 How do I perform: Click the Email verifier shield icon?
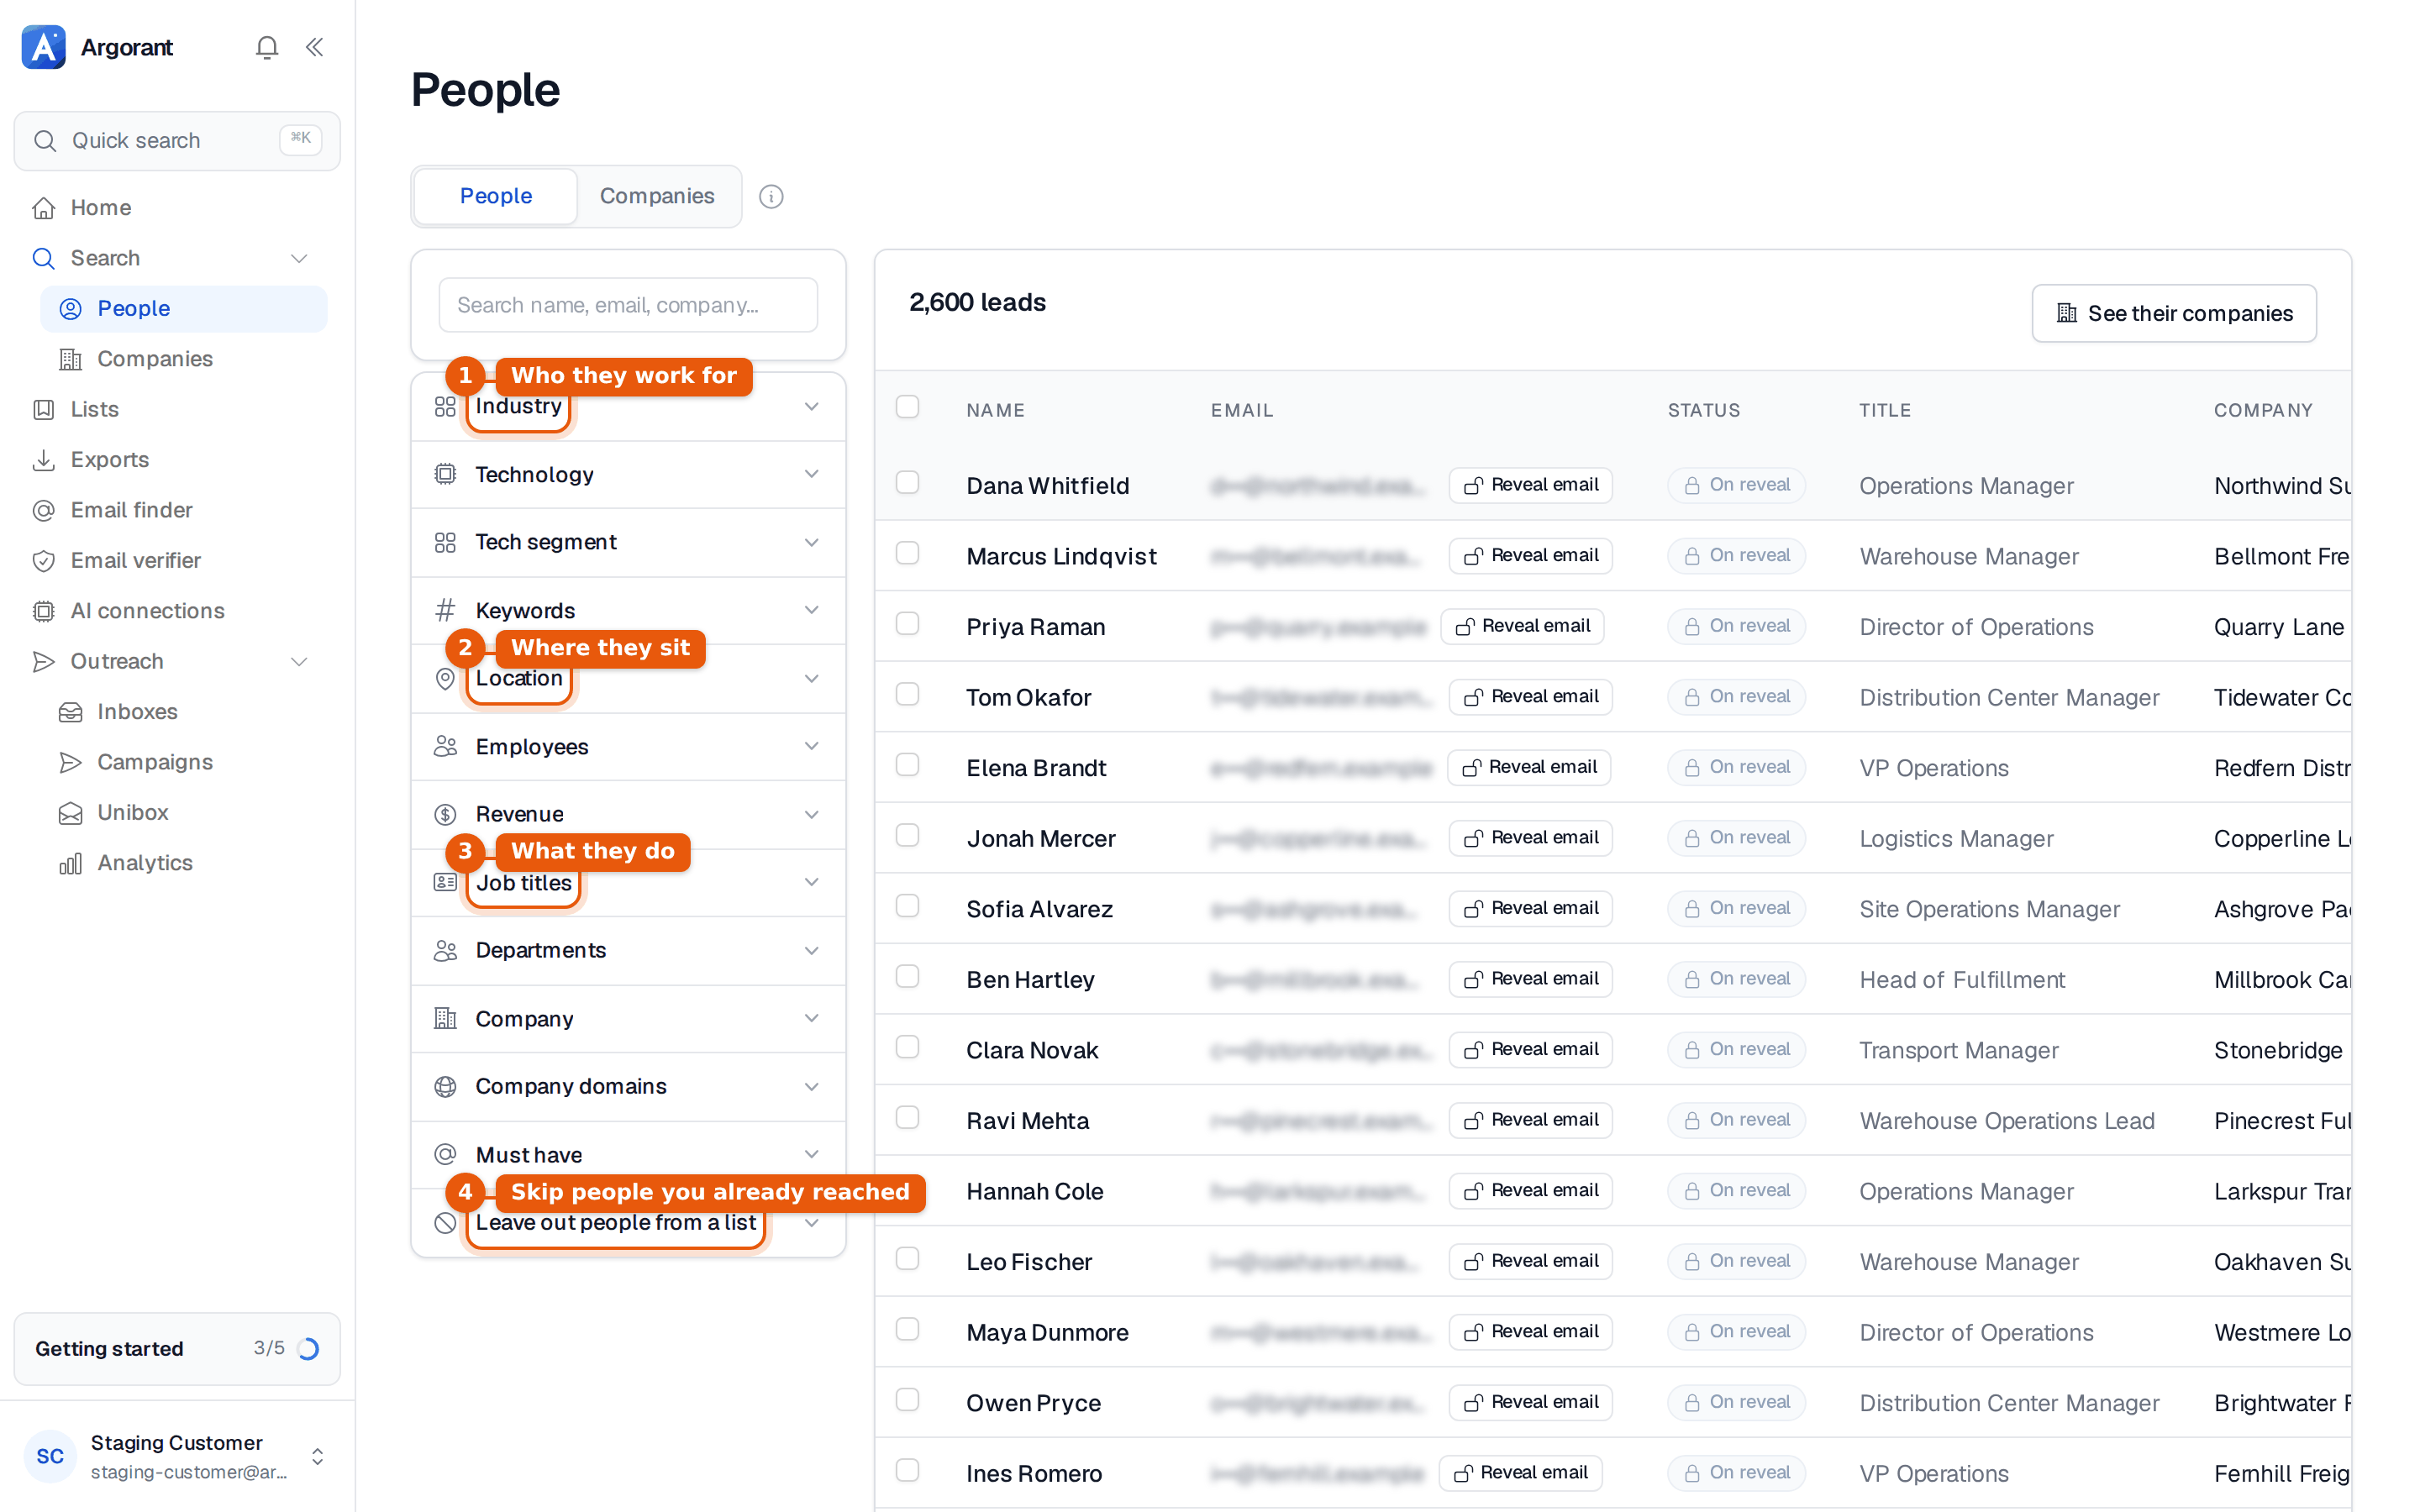(x=44, y=561)
